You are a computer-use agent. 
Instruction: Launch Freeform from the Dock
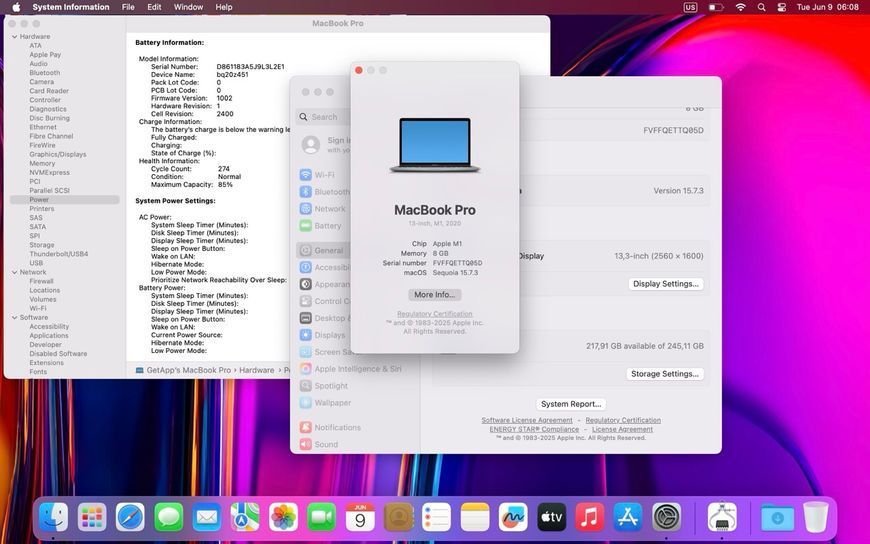(513, 517)
